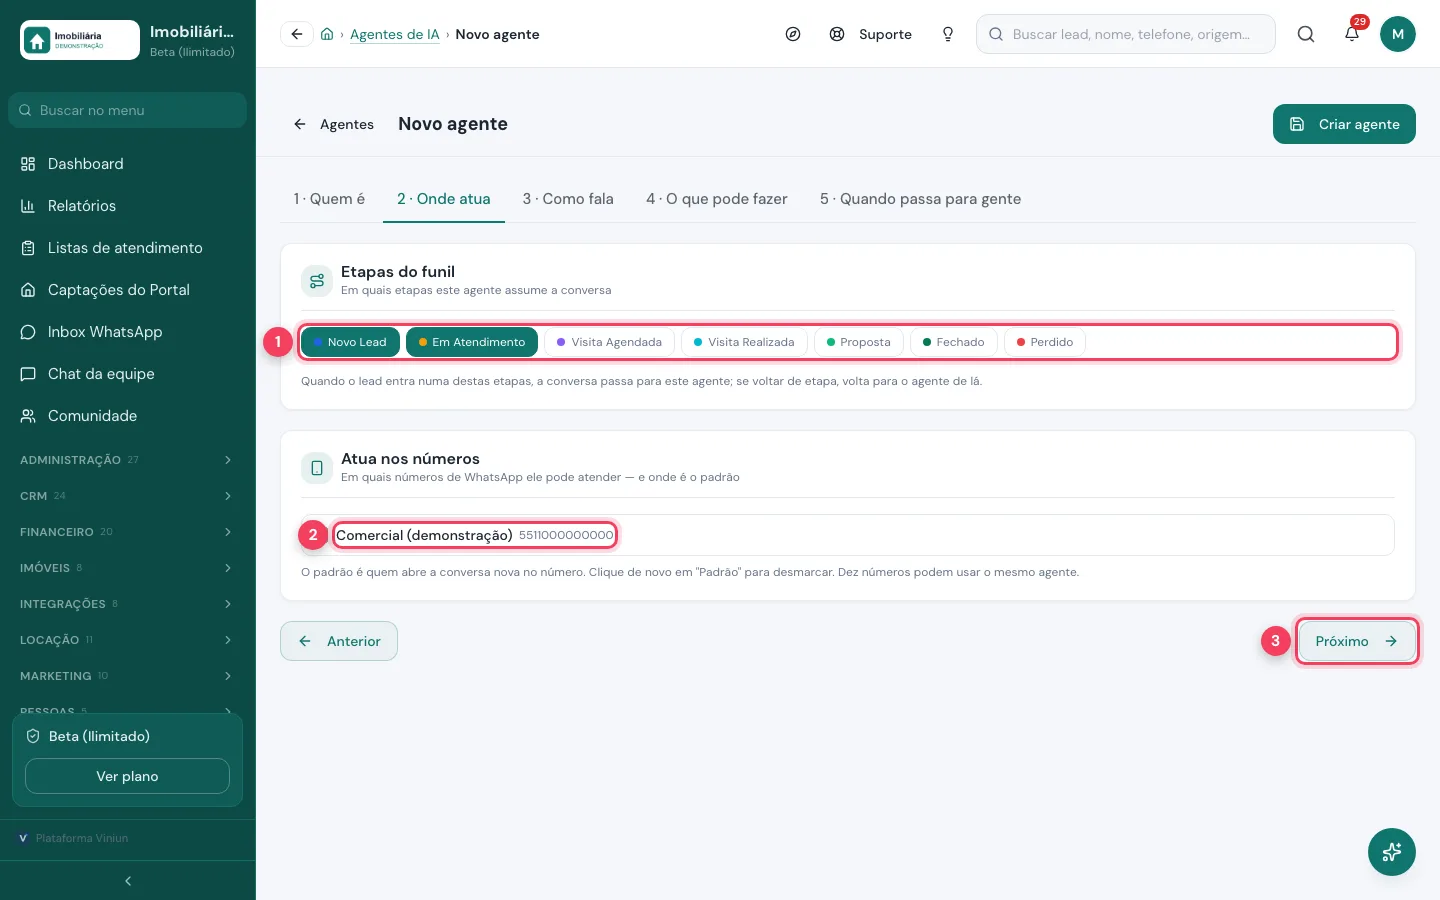Click the magnifier search button in header
This screenshot has width=1440, height=900.
[x=1306, y=34]
